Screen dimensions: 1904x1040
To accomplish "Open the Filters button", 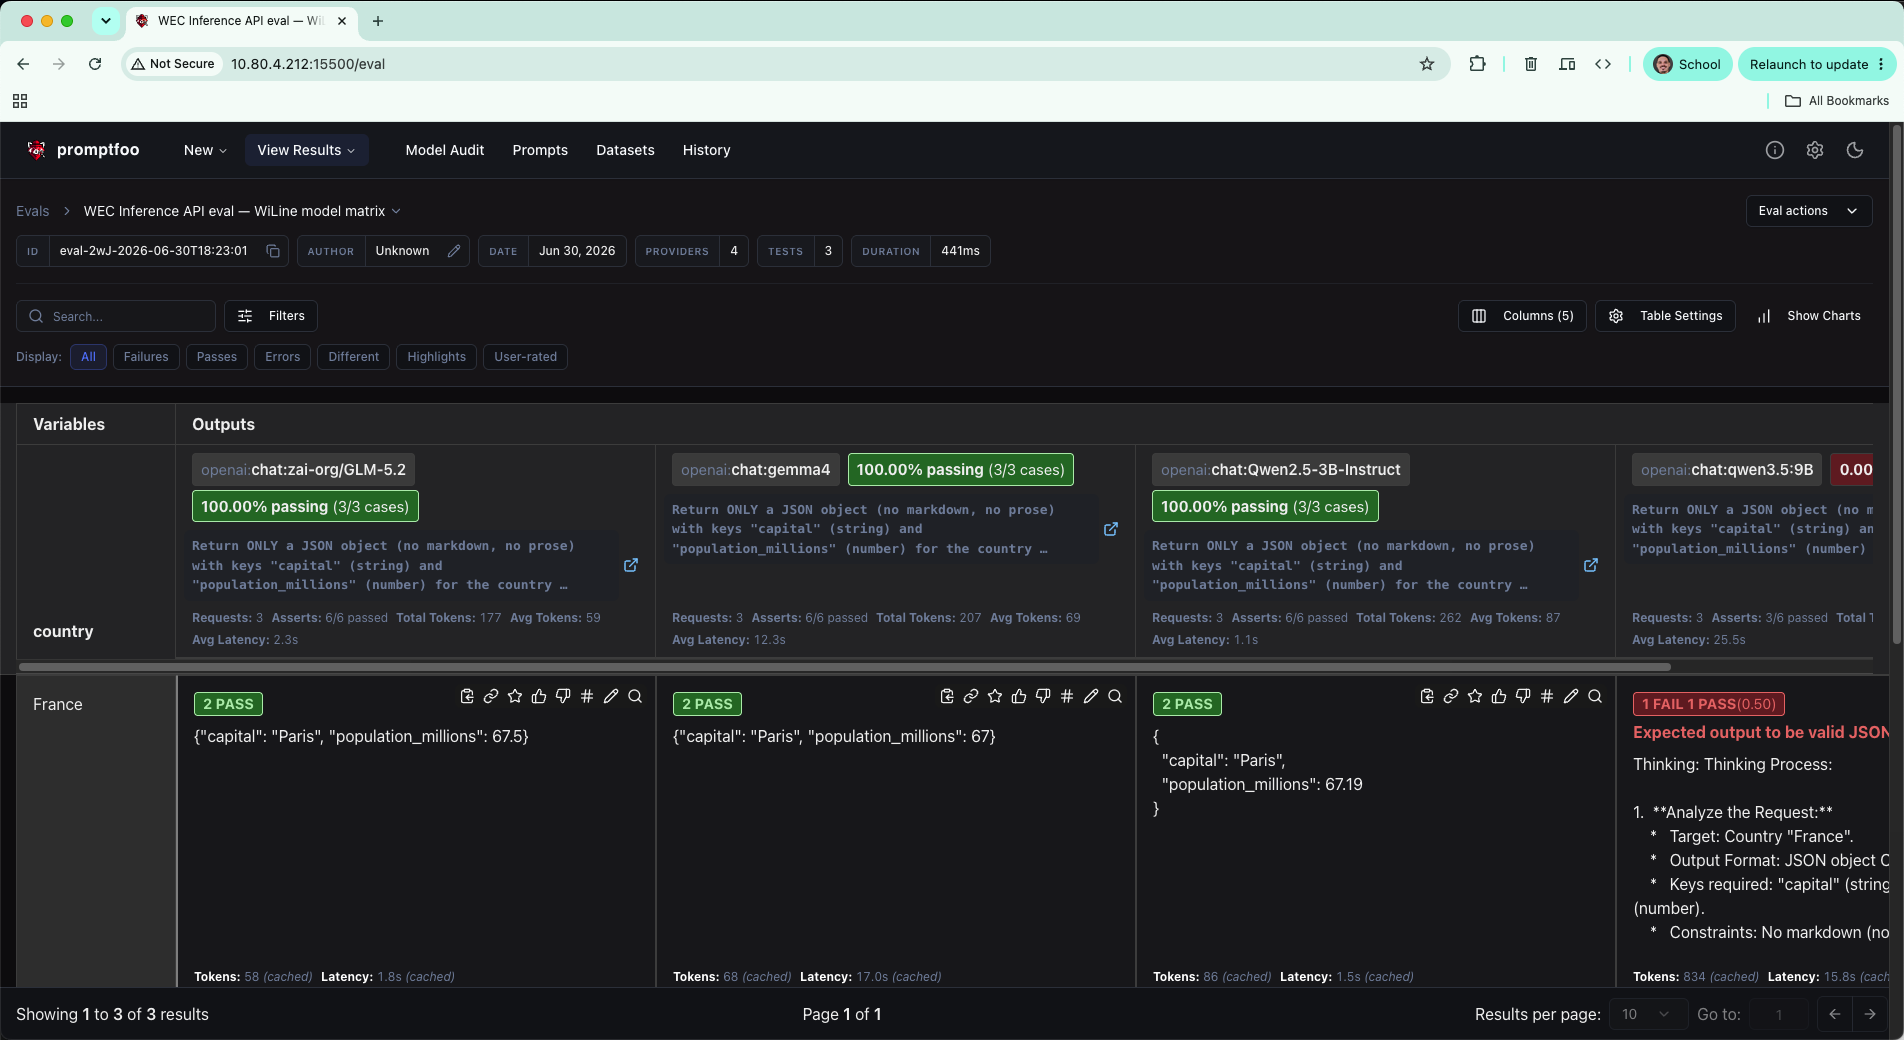I will point(271,316).
